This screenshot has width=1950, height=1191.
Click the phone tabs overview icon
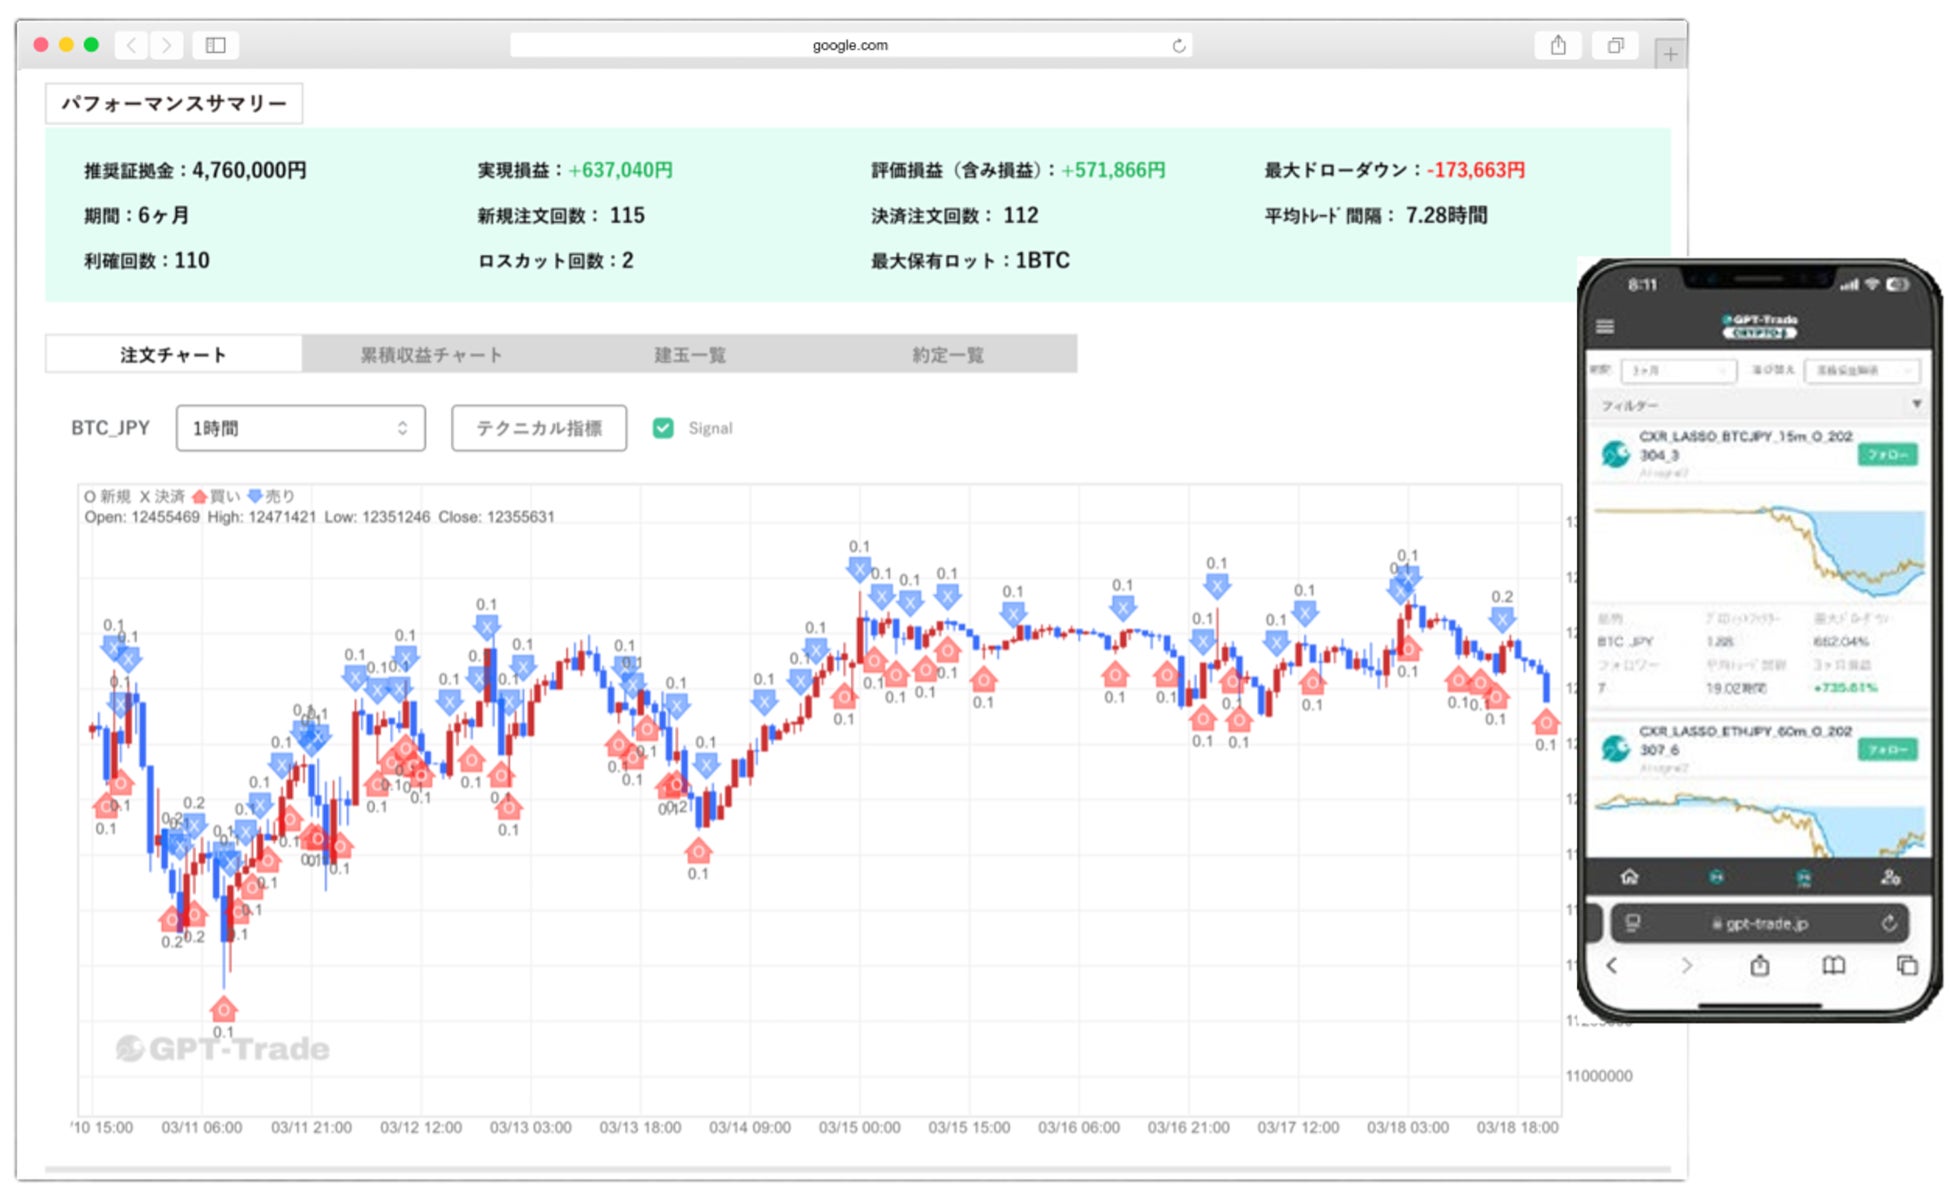[x=1906, y=965]
